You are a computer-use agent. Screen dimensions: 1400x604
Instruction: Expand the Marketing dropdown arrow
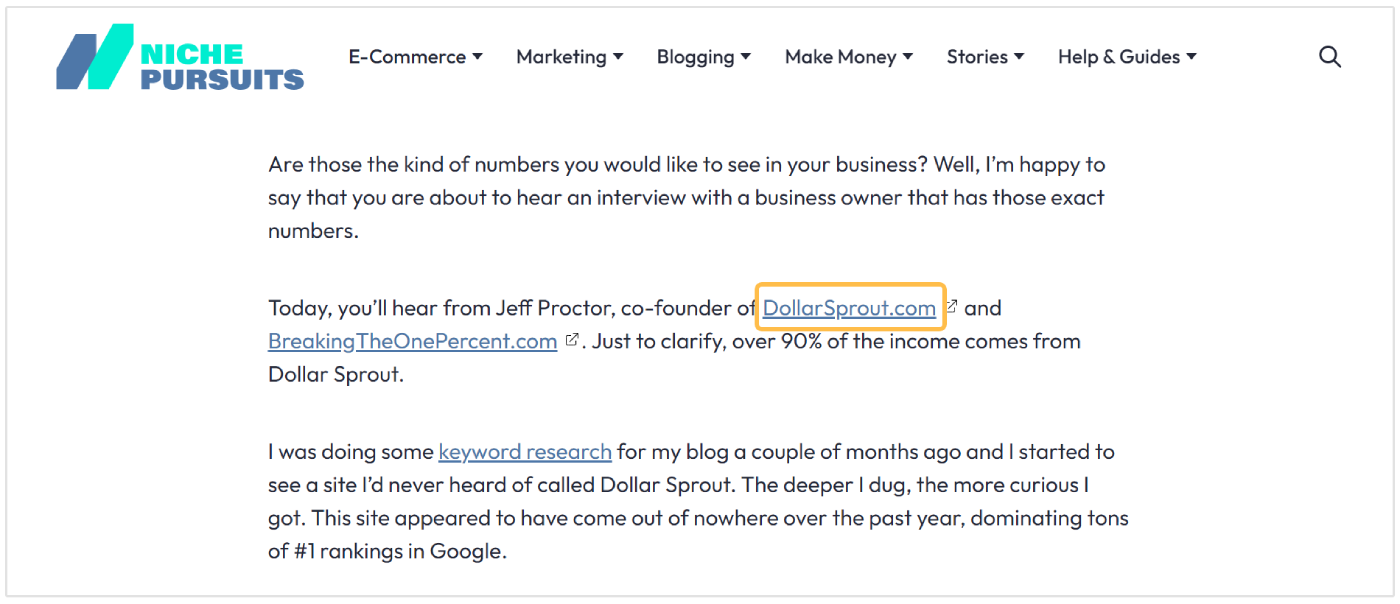click(x=618, y=57)
